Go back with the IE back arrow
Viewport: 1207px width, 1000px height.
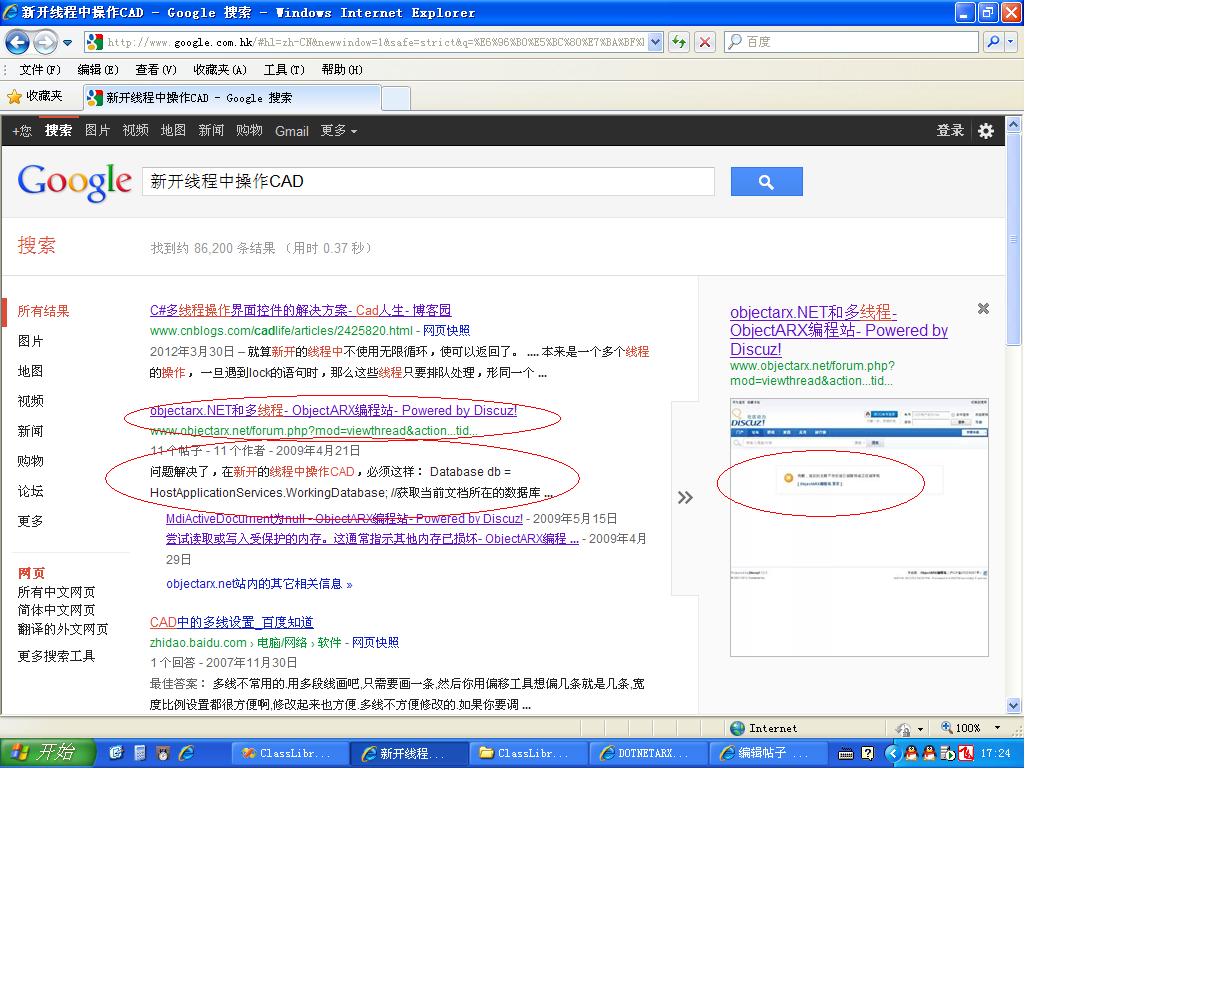tap(17, 42)
